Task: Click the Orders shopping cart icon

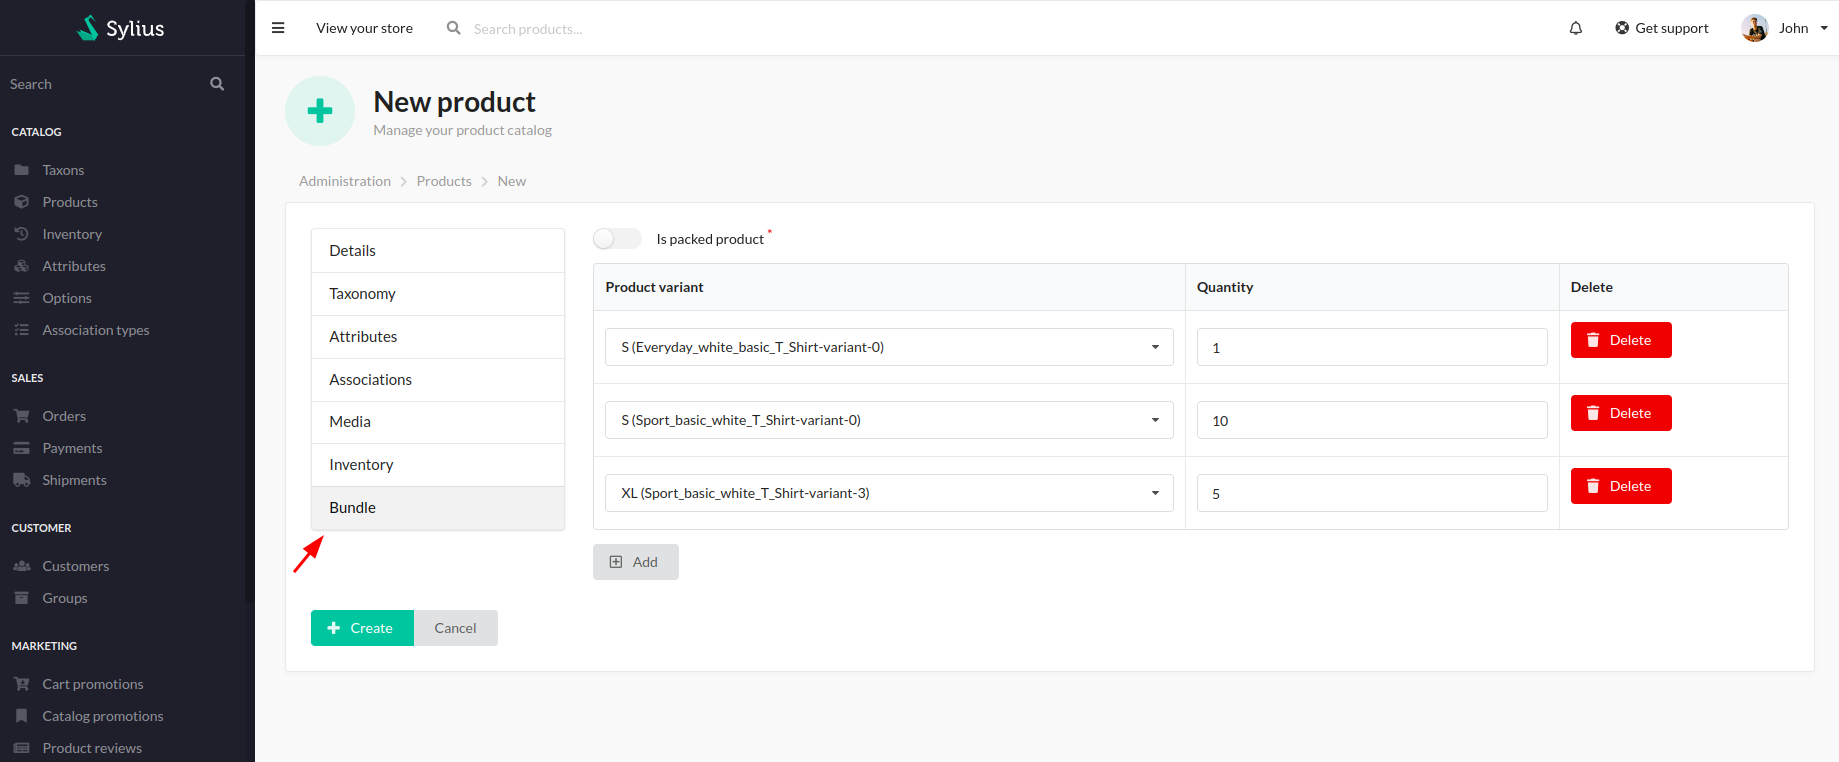Action: [x=21, y=416]
